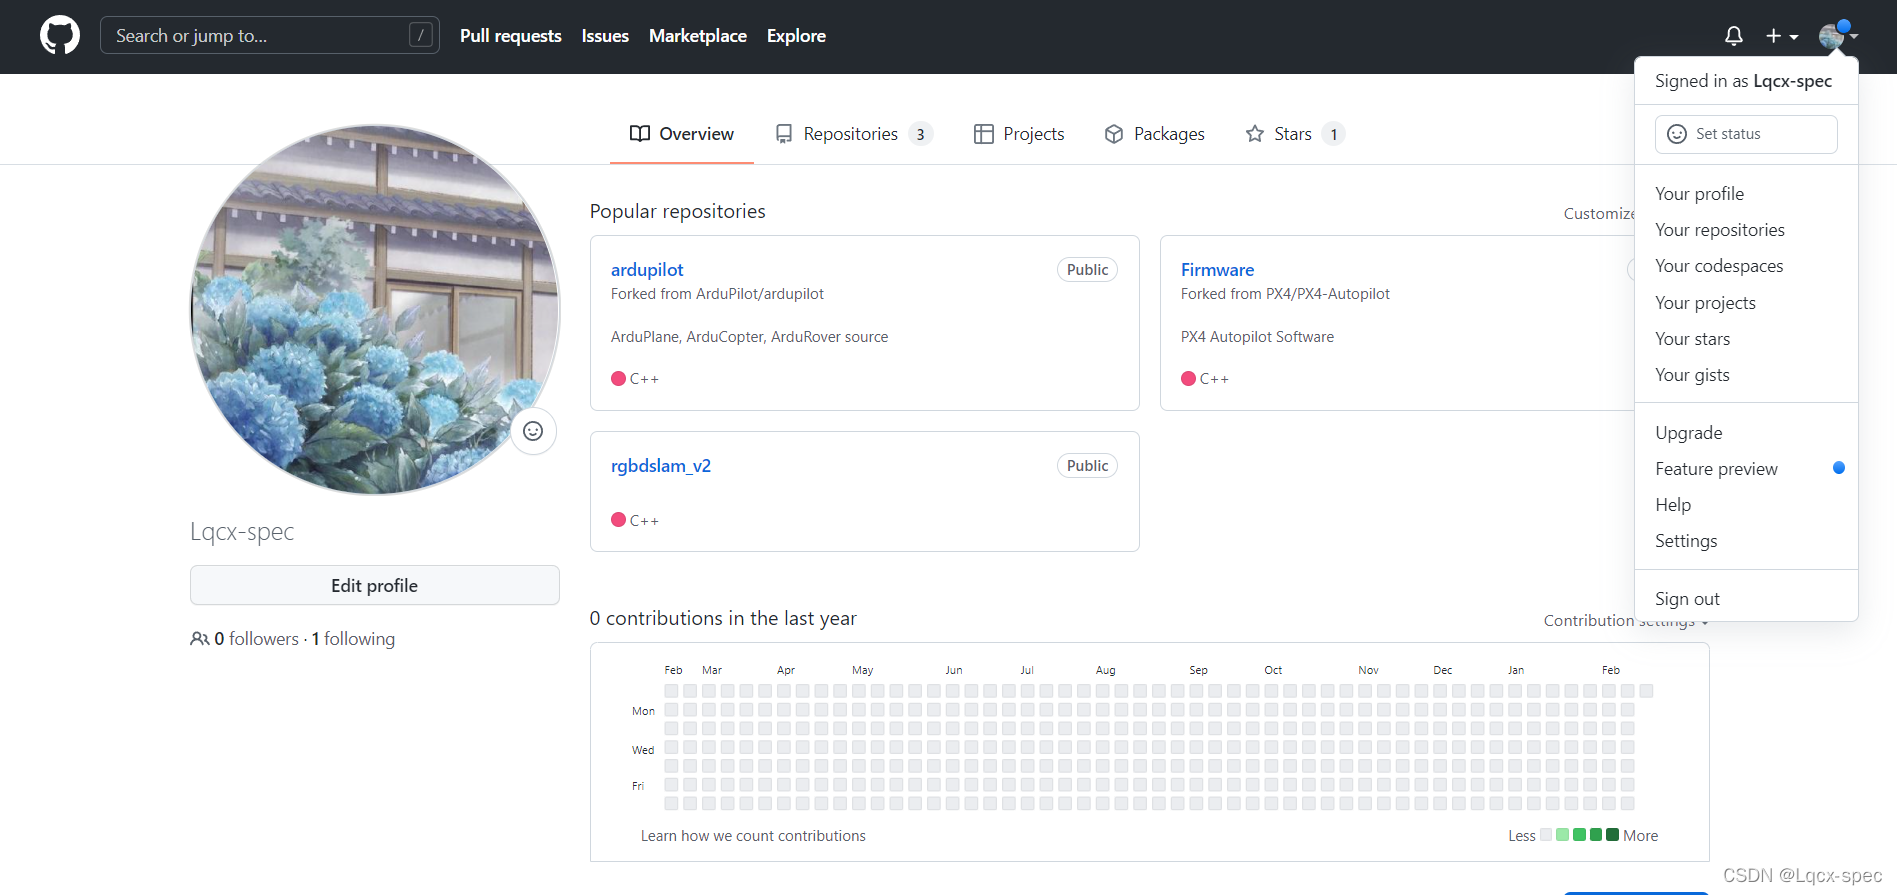Open the 0 followers link

tap(256, 639)
